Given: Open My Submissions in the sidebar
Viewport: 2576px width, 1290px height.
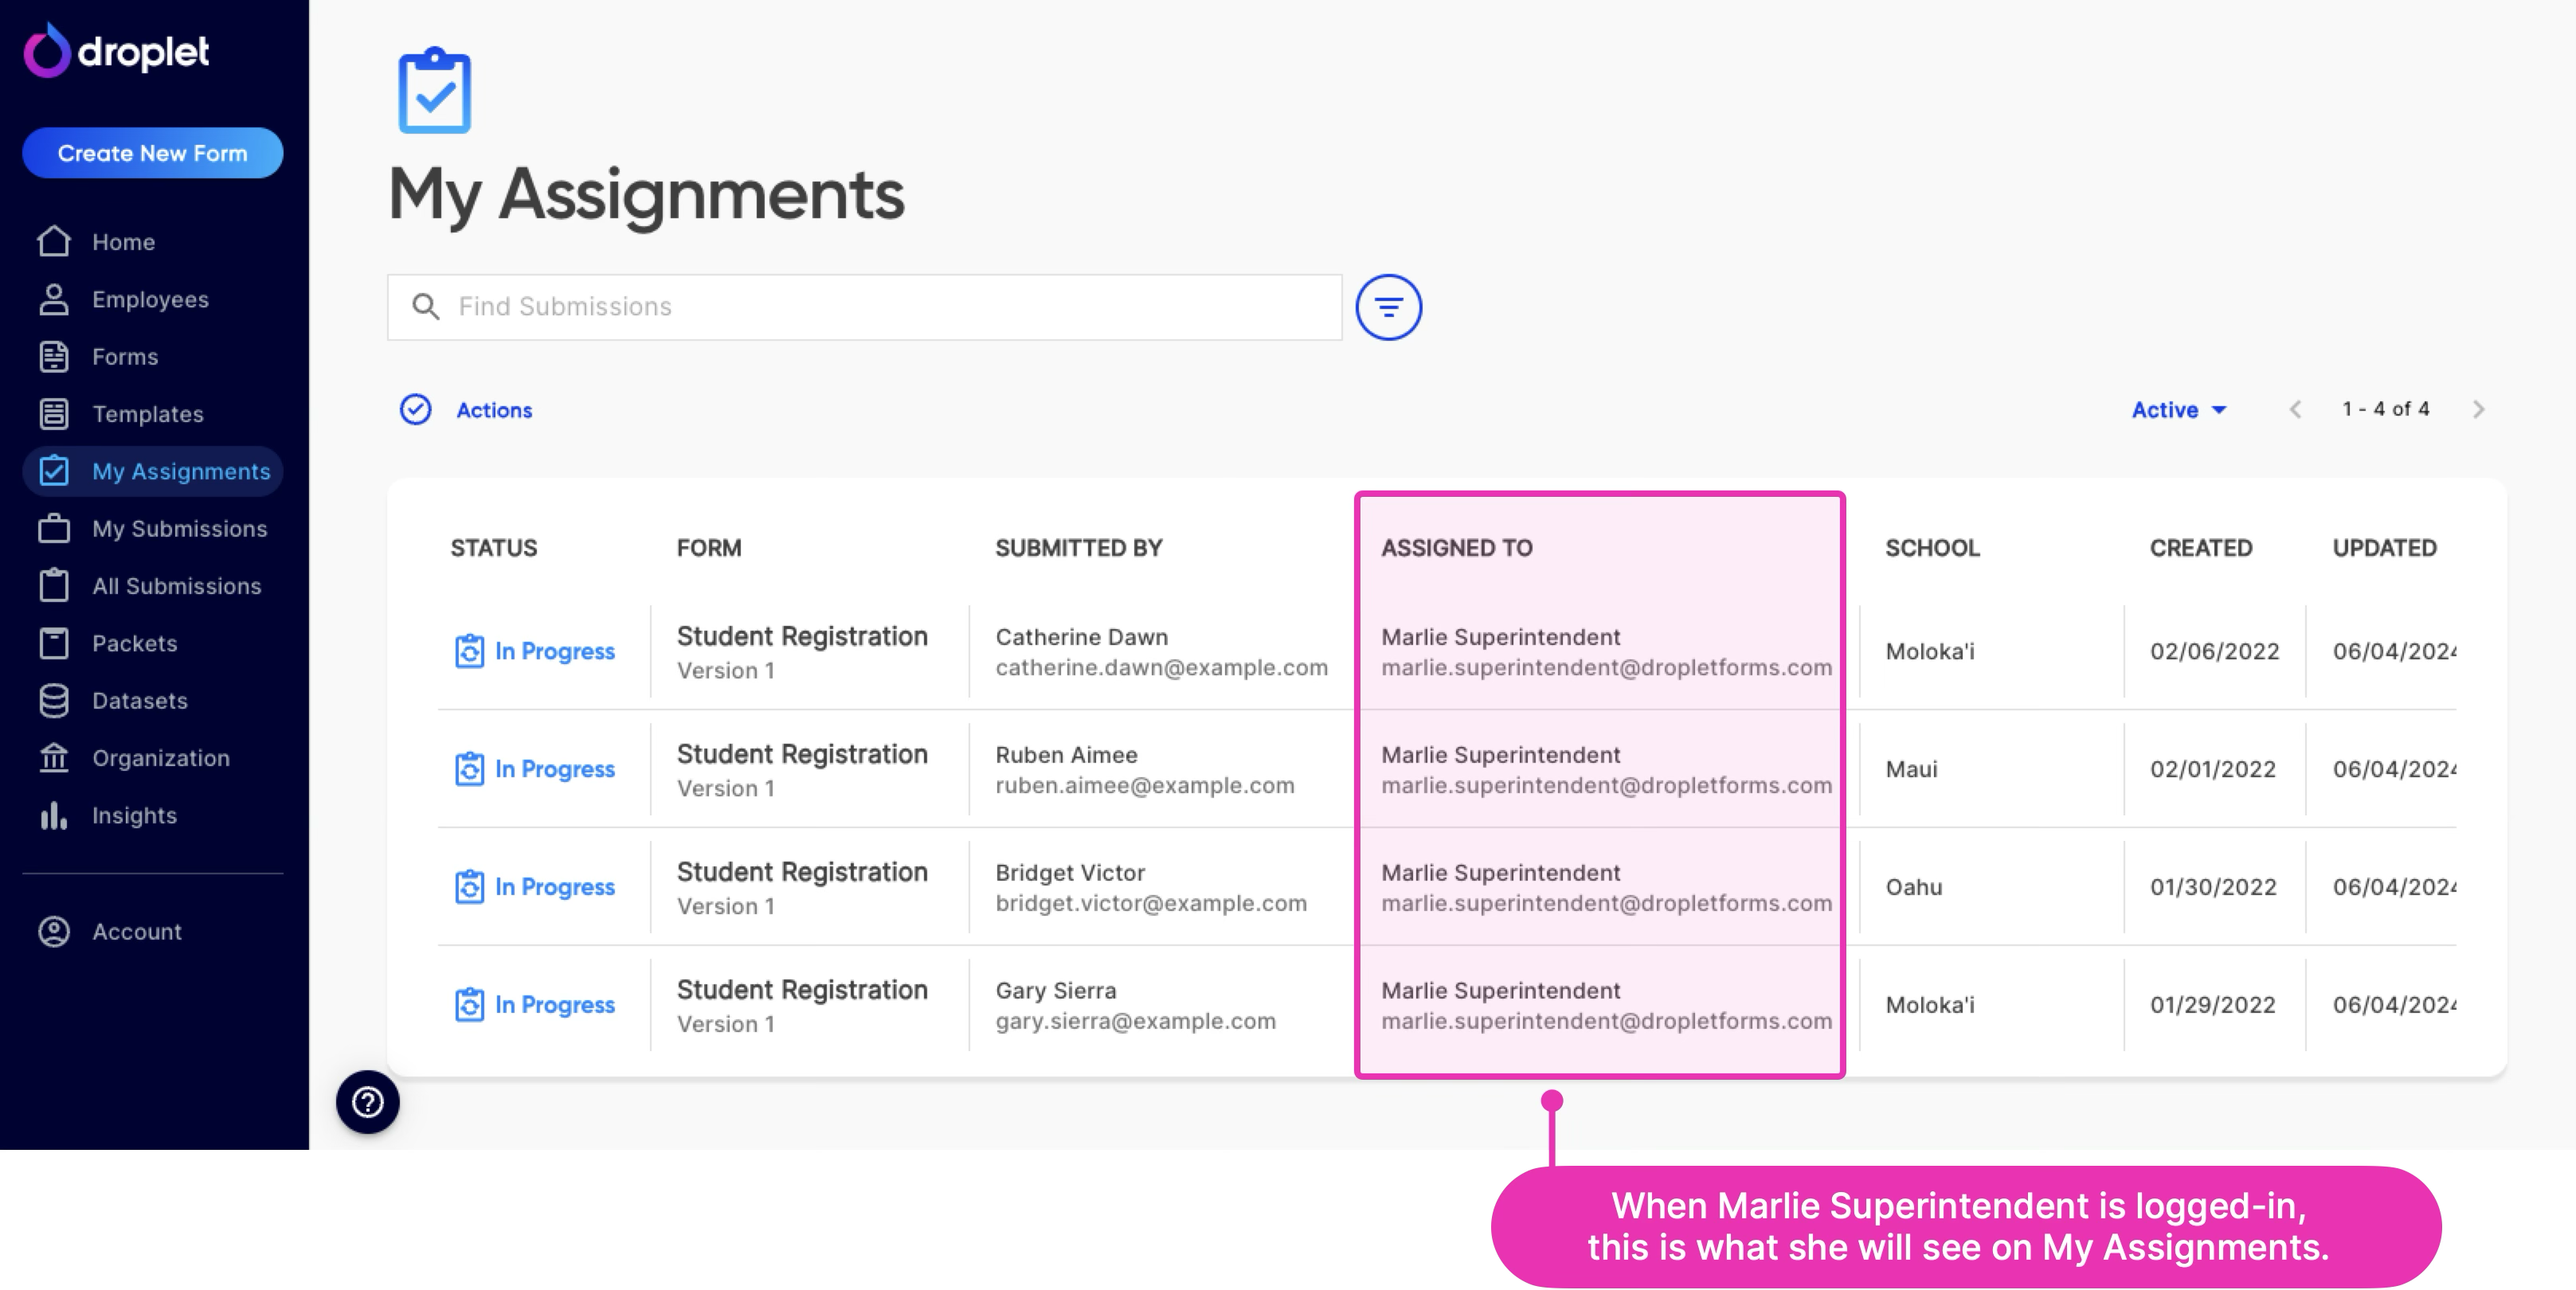Looking at the screenshot, I should [179, 529].
